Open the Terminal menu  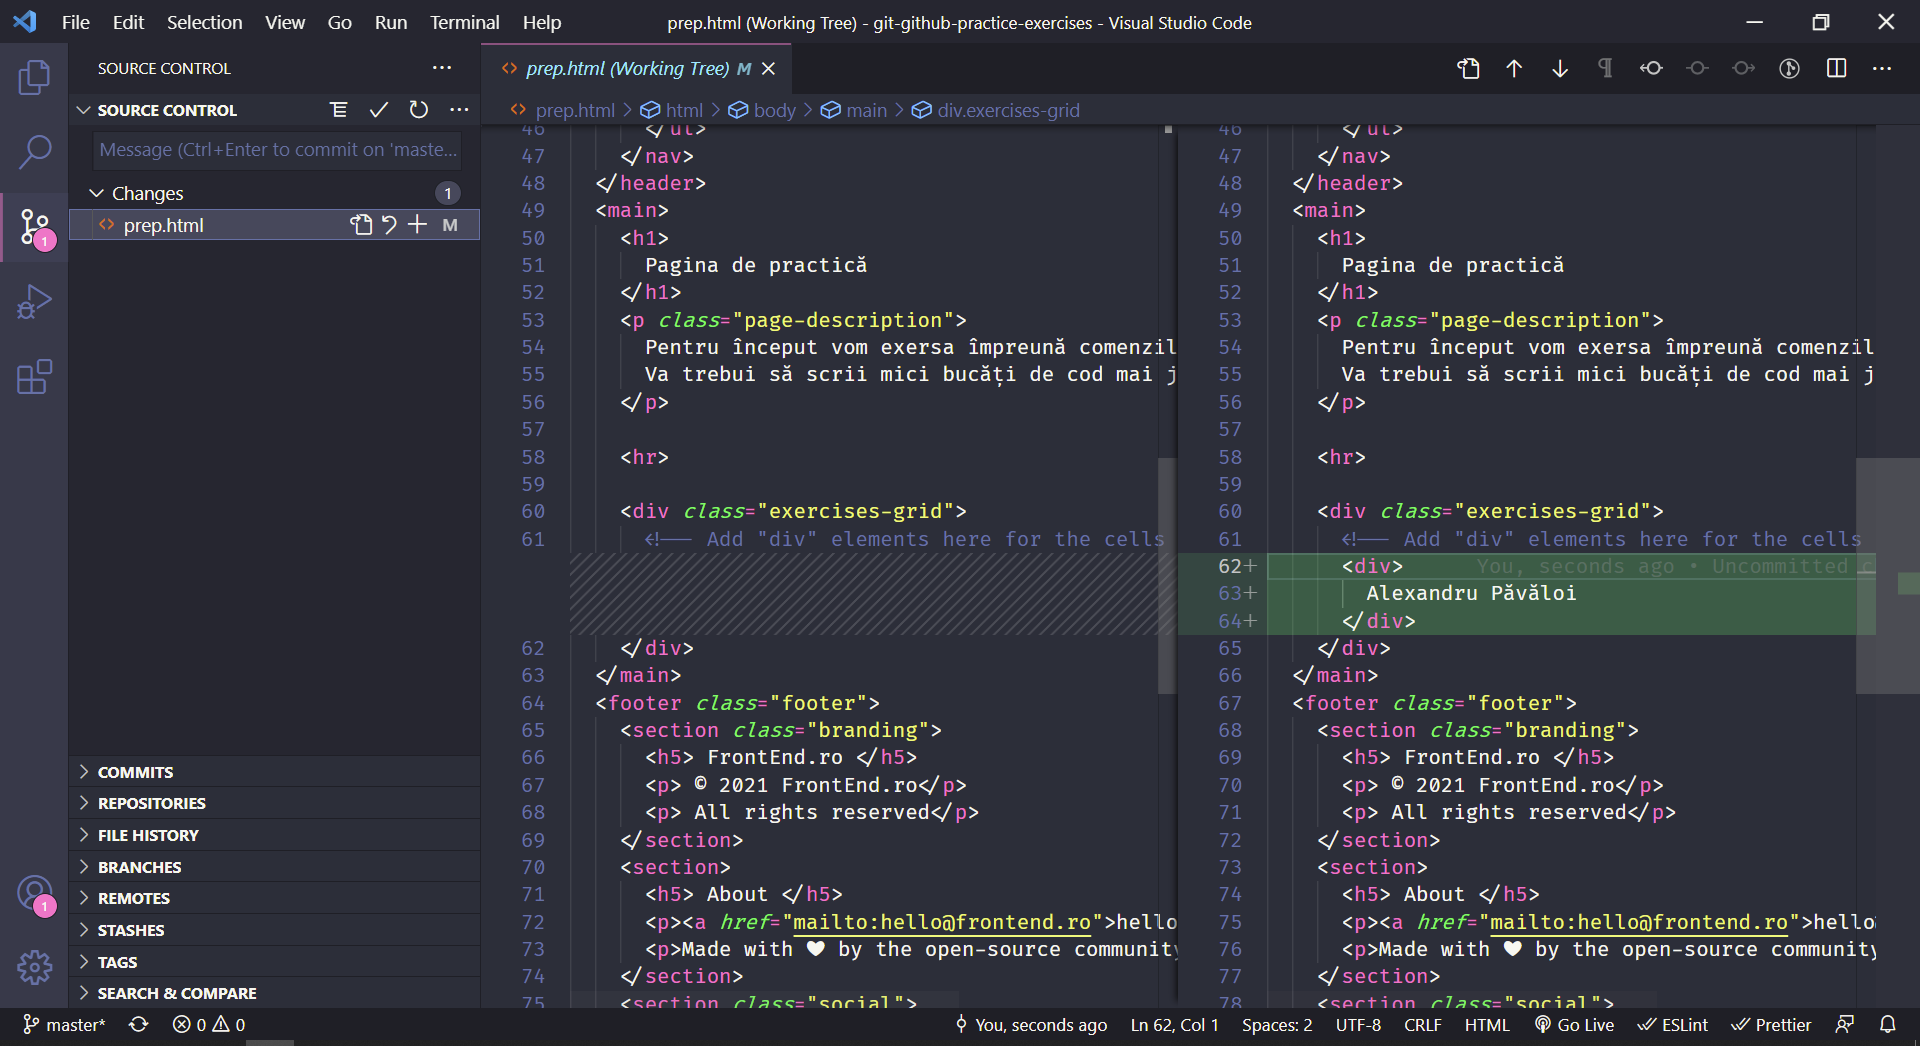pos(464,22)
